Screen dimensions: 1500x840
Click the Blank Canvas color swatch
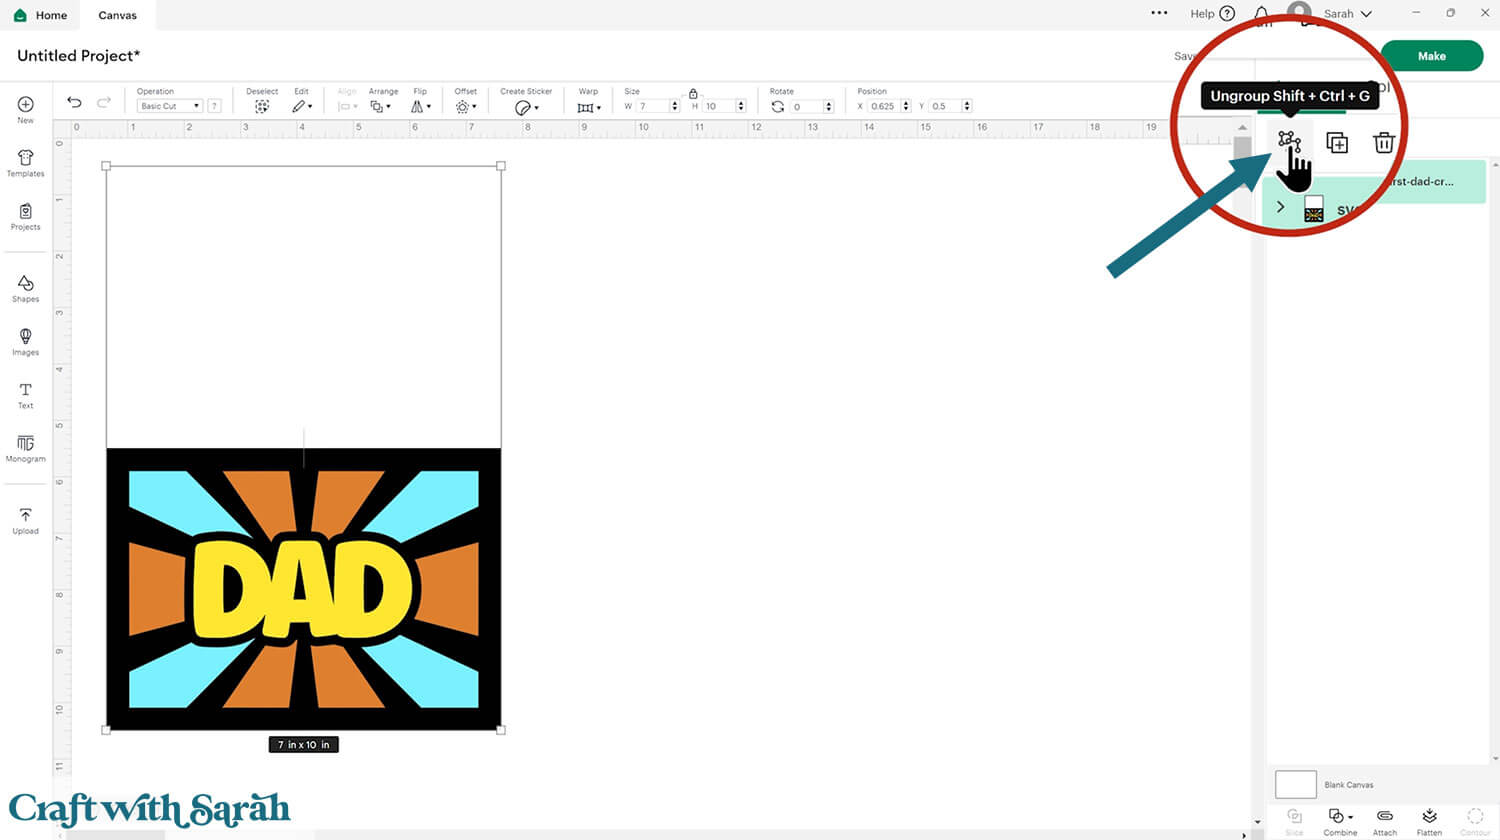pyautogui.click(x=1296, y=784)
